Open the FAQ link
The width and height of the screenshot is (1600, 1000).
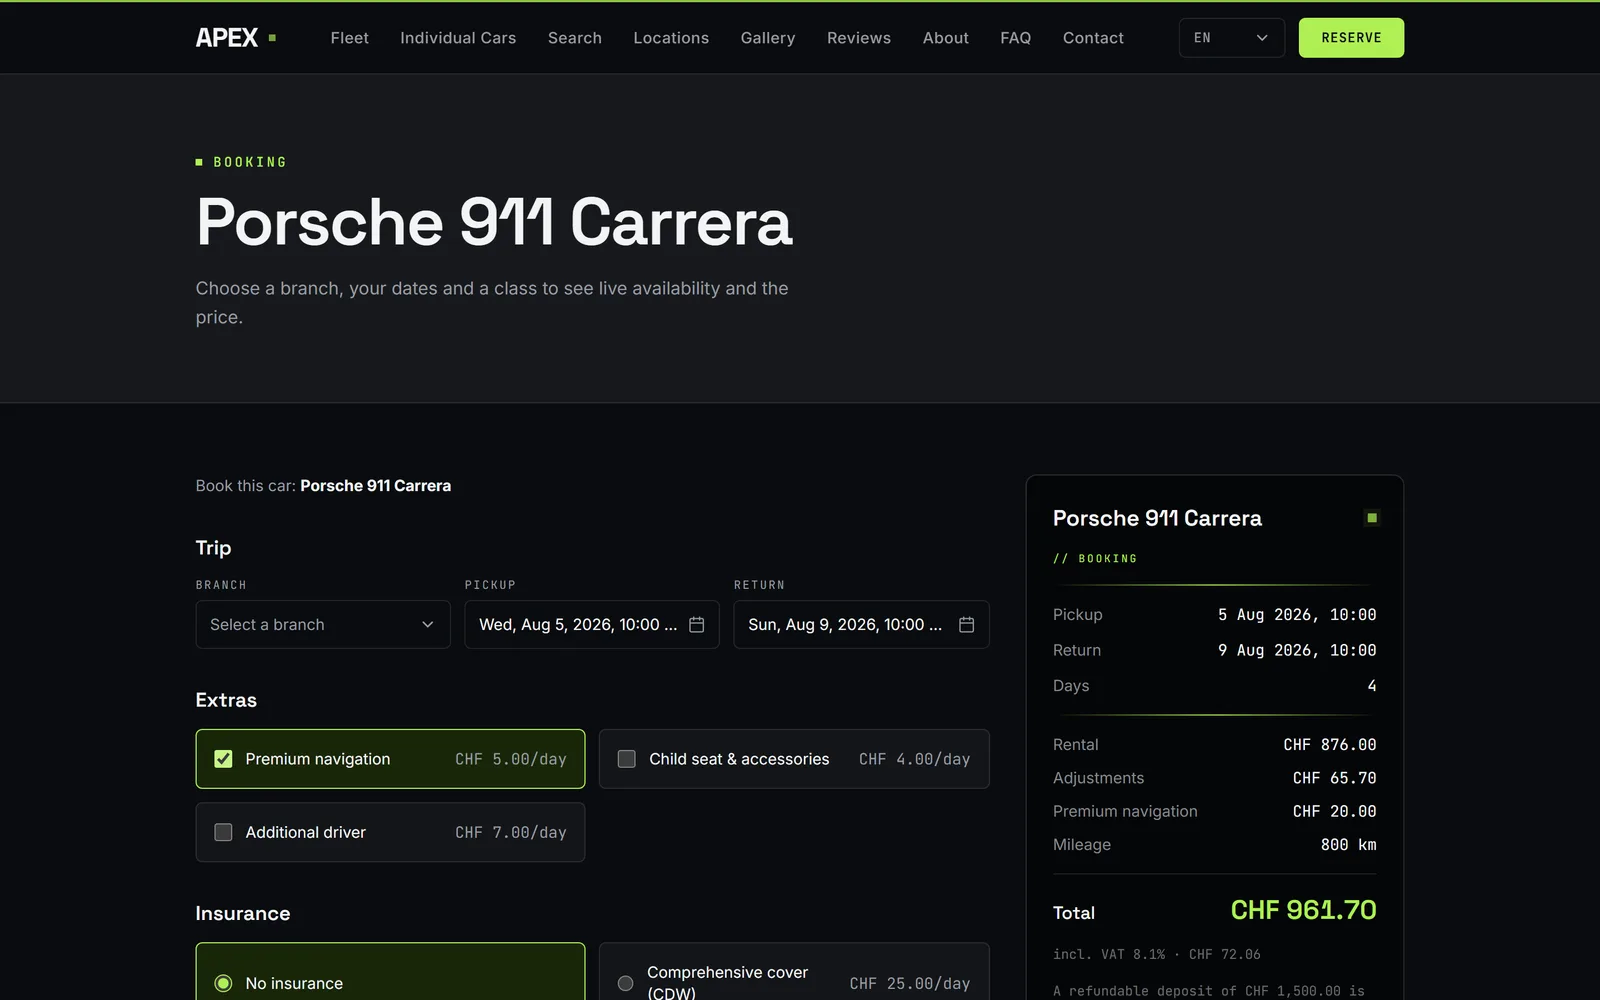[1015, 38]
